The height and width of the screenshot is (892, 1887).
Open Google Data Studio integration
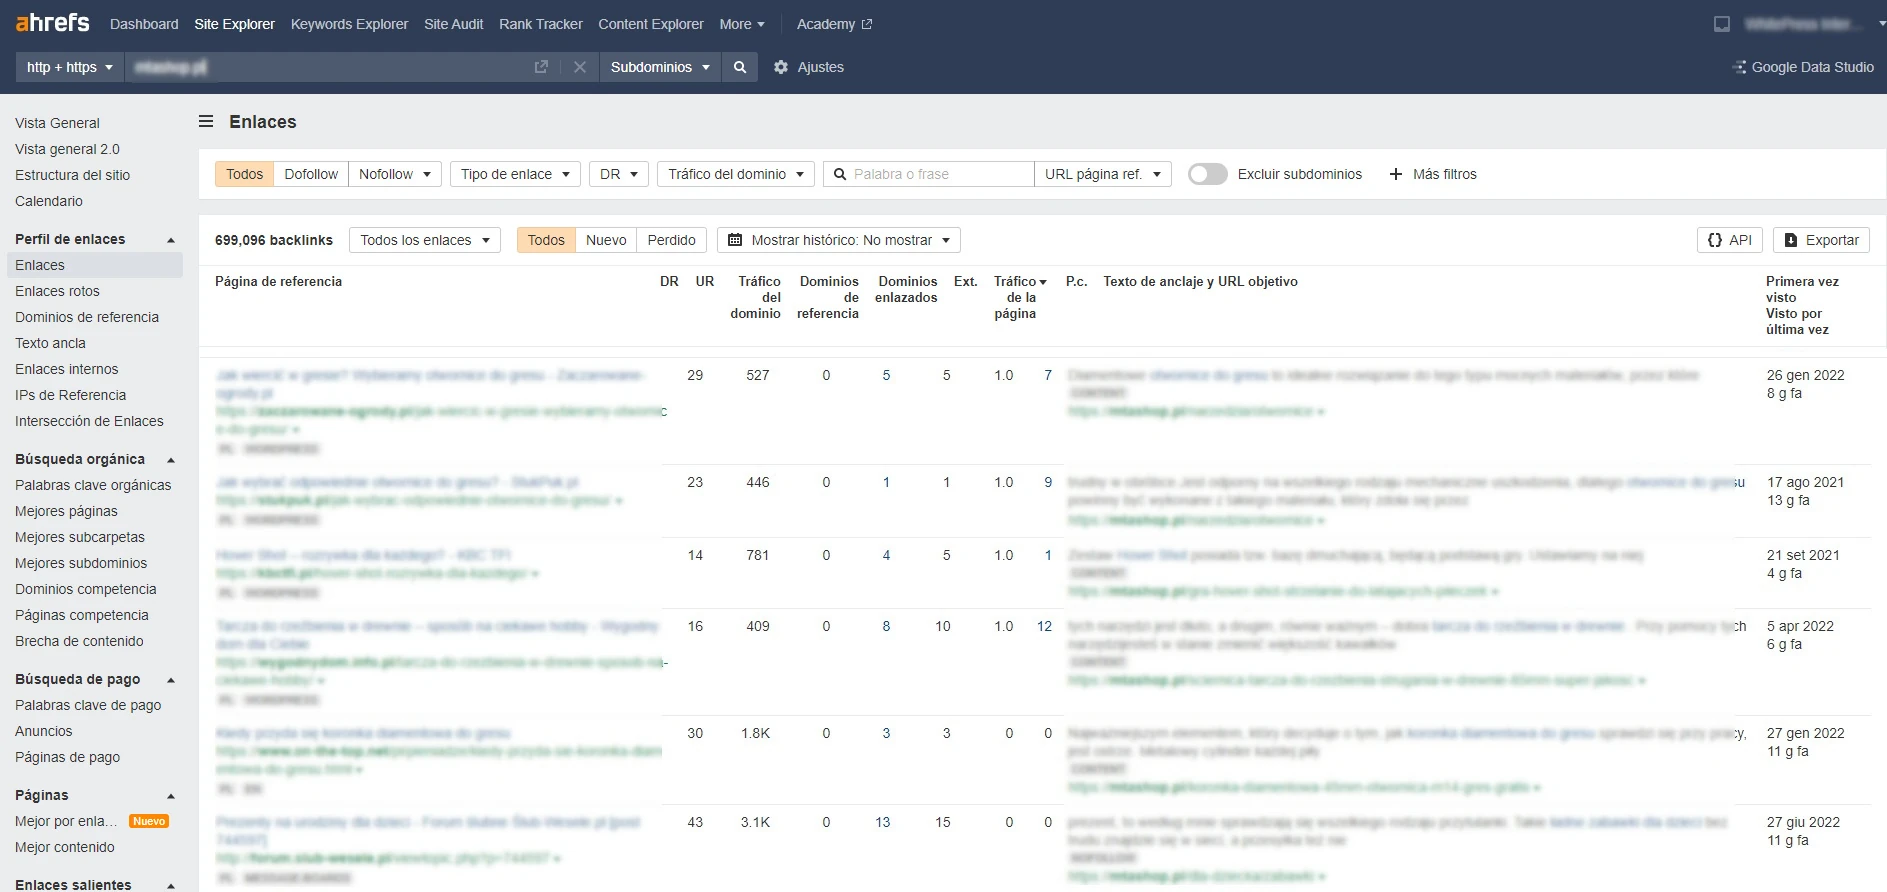pyautogui.click(x=1803, y=67)
